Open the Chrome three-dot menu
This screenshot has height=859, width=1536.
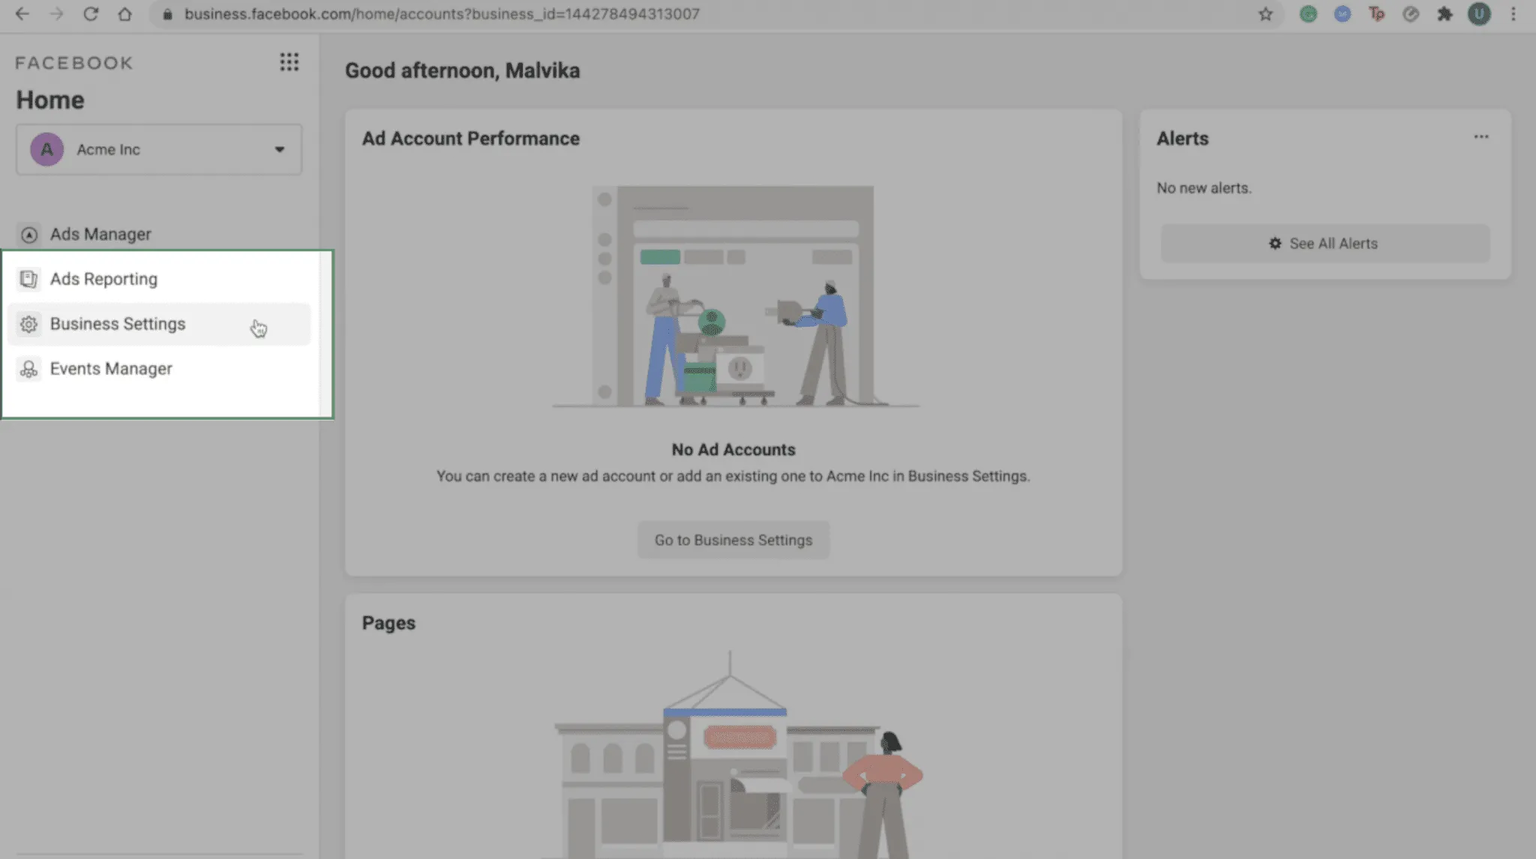click(x=1513, y=14)
